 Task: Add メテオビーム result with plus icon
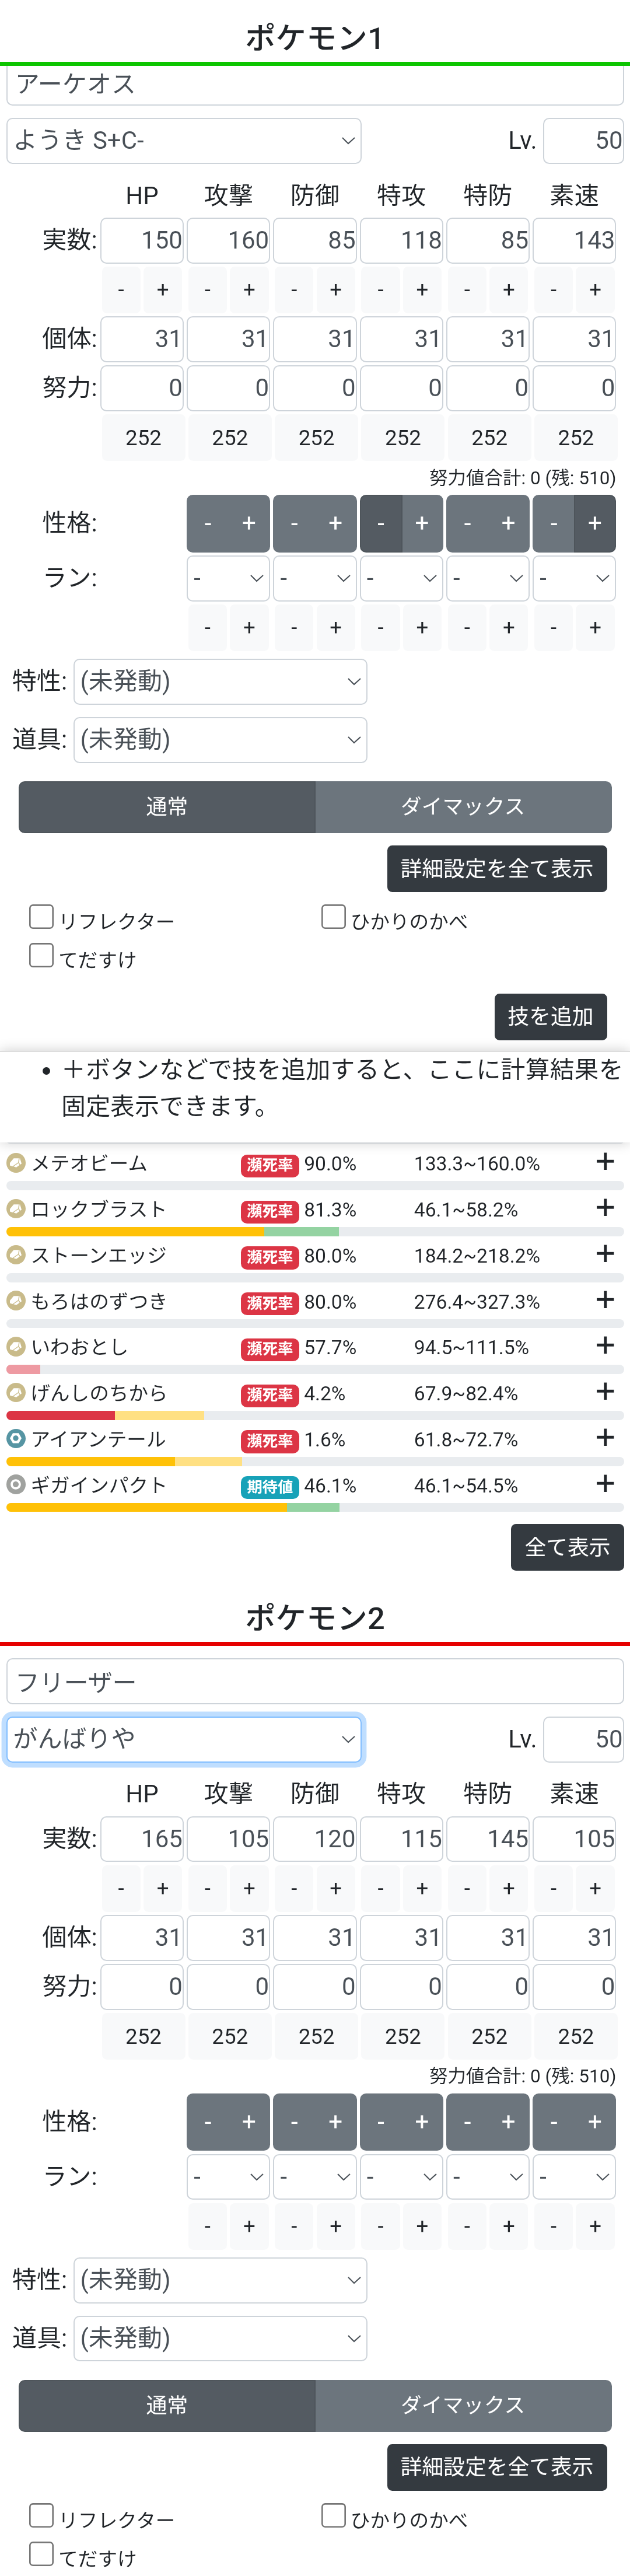point(604,1161)
